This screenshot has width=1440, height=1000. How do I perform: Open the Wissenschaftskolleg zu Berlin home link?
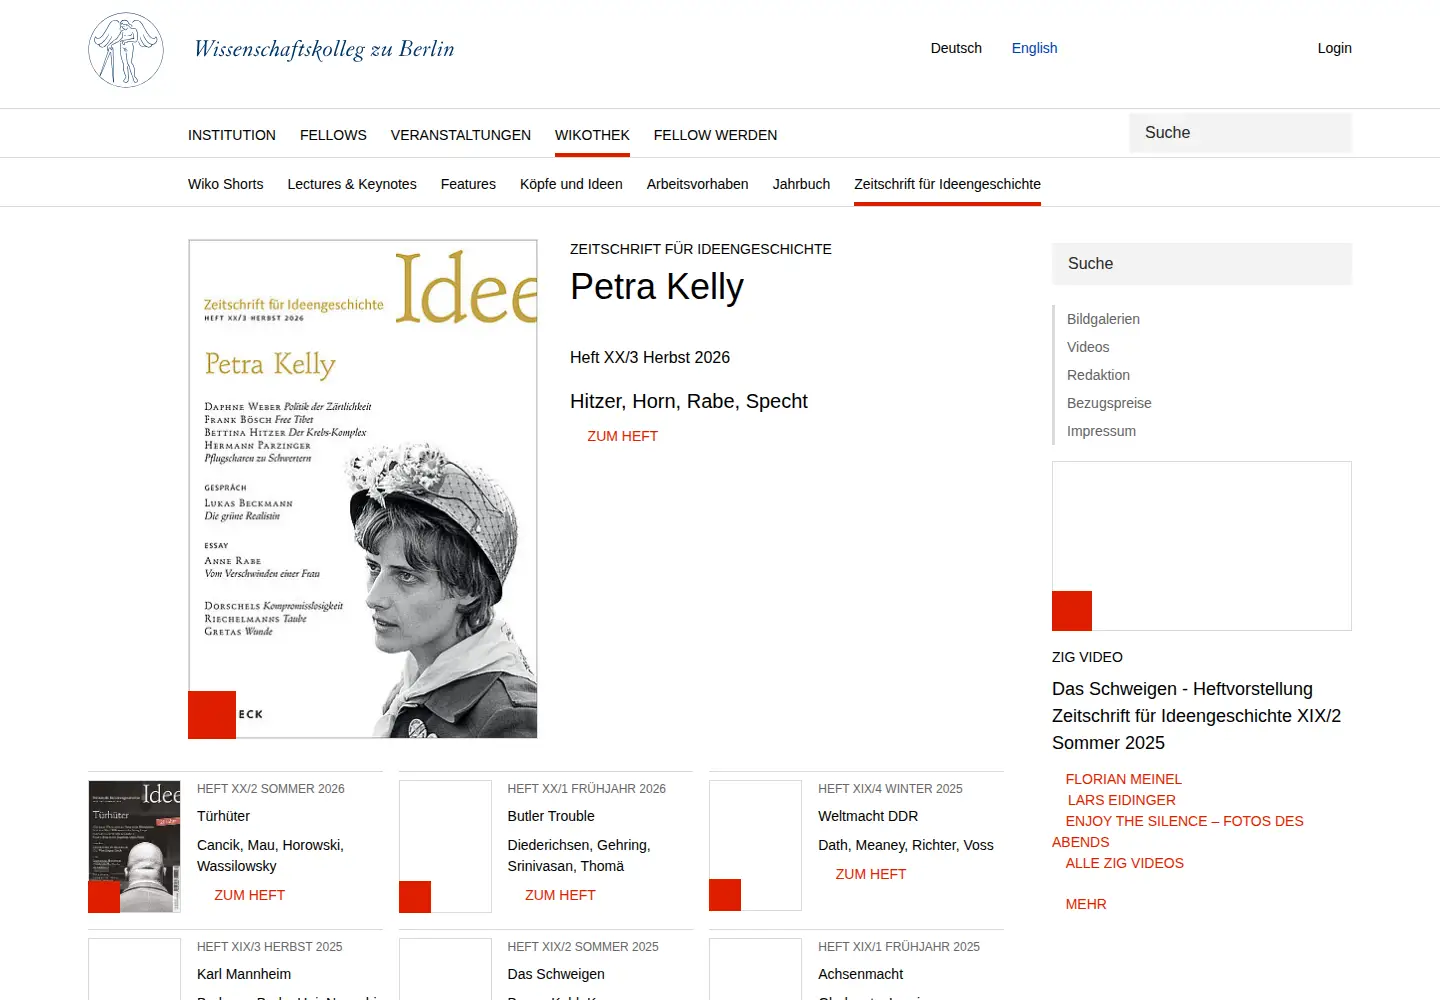[324, 49]
